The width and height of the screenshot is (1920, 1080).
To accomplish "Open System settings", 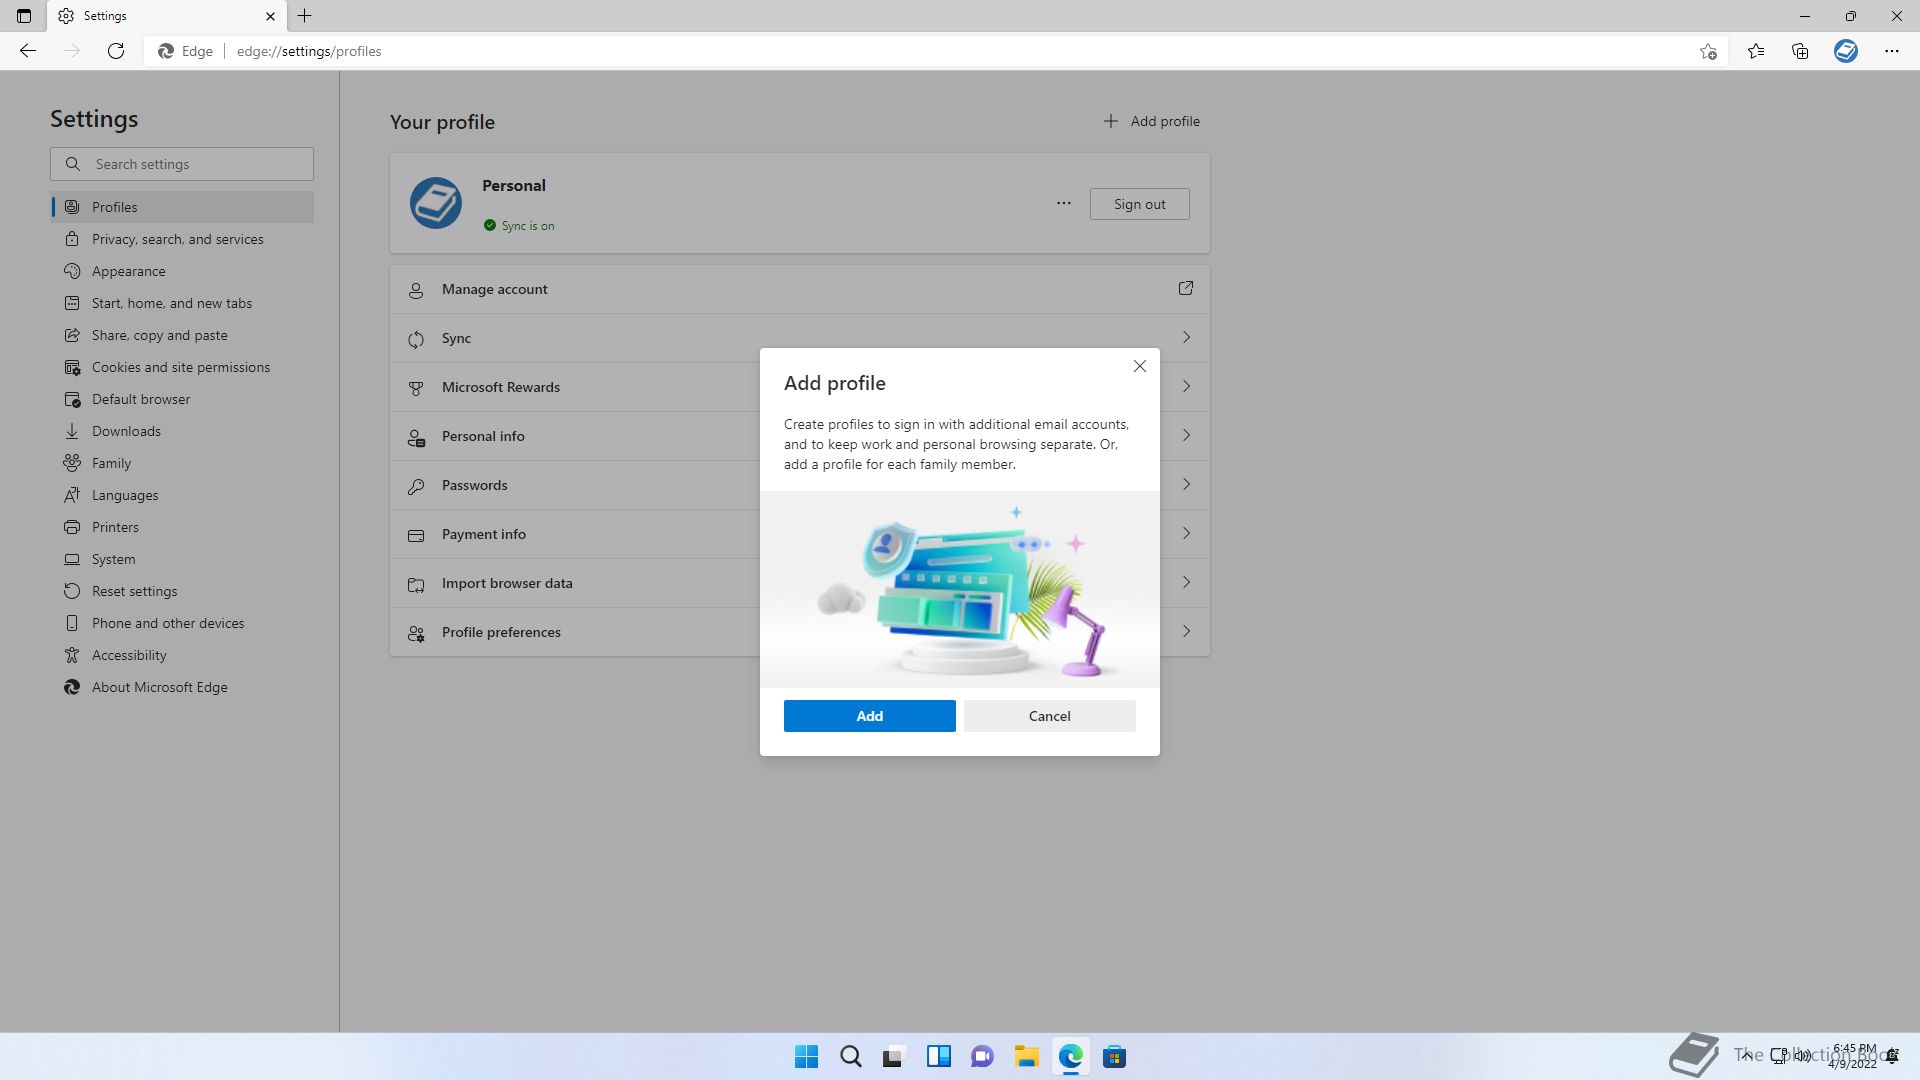I will (x=182, y=559).
